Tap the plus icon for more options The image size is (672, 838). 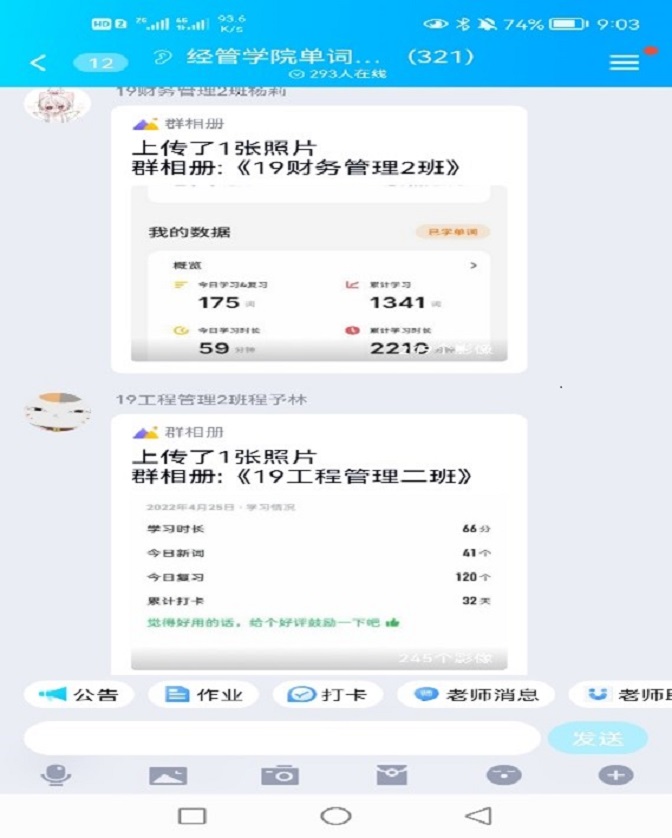pos(616,775)
